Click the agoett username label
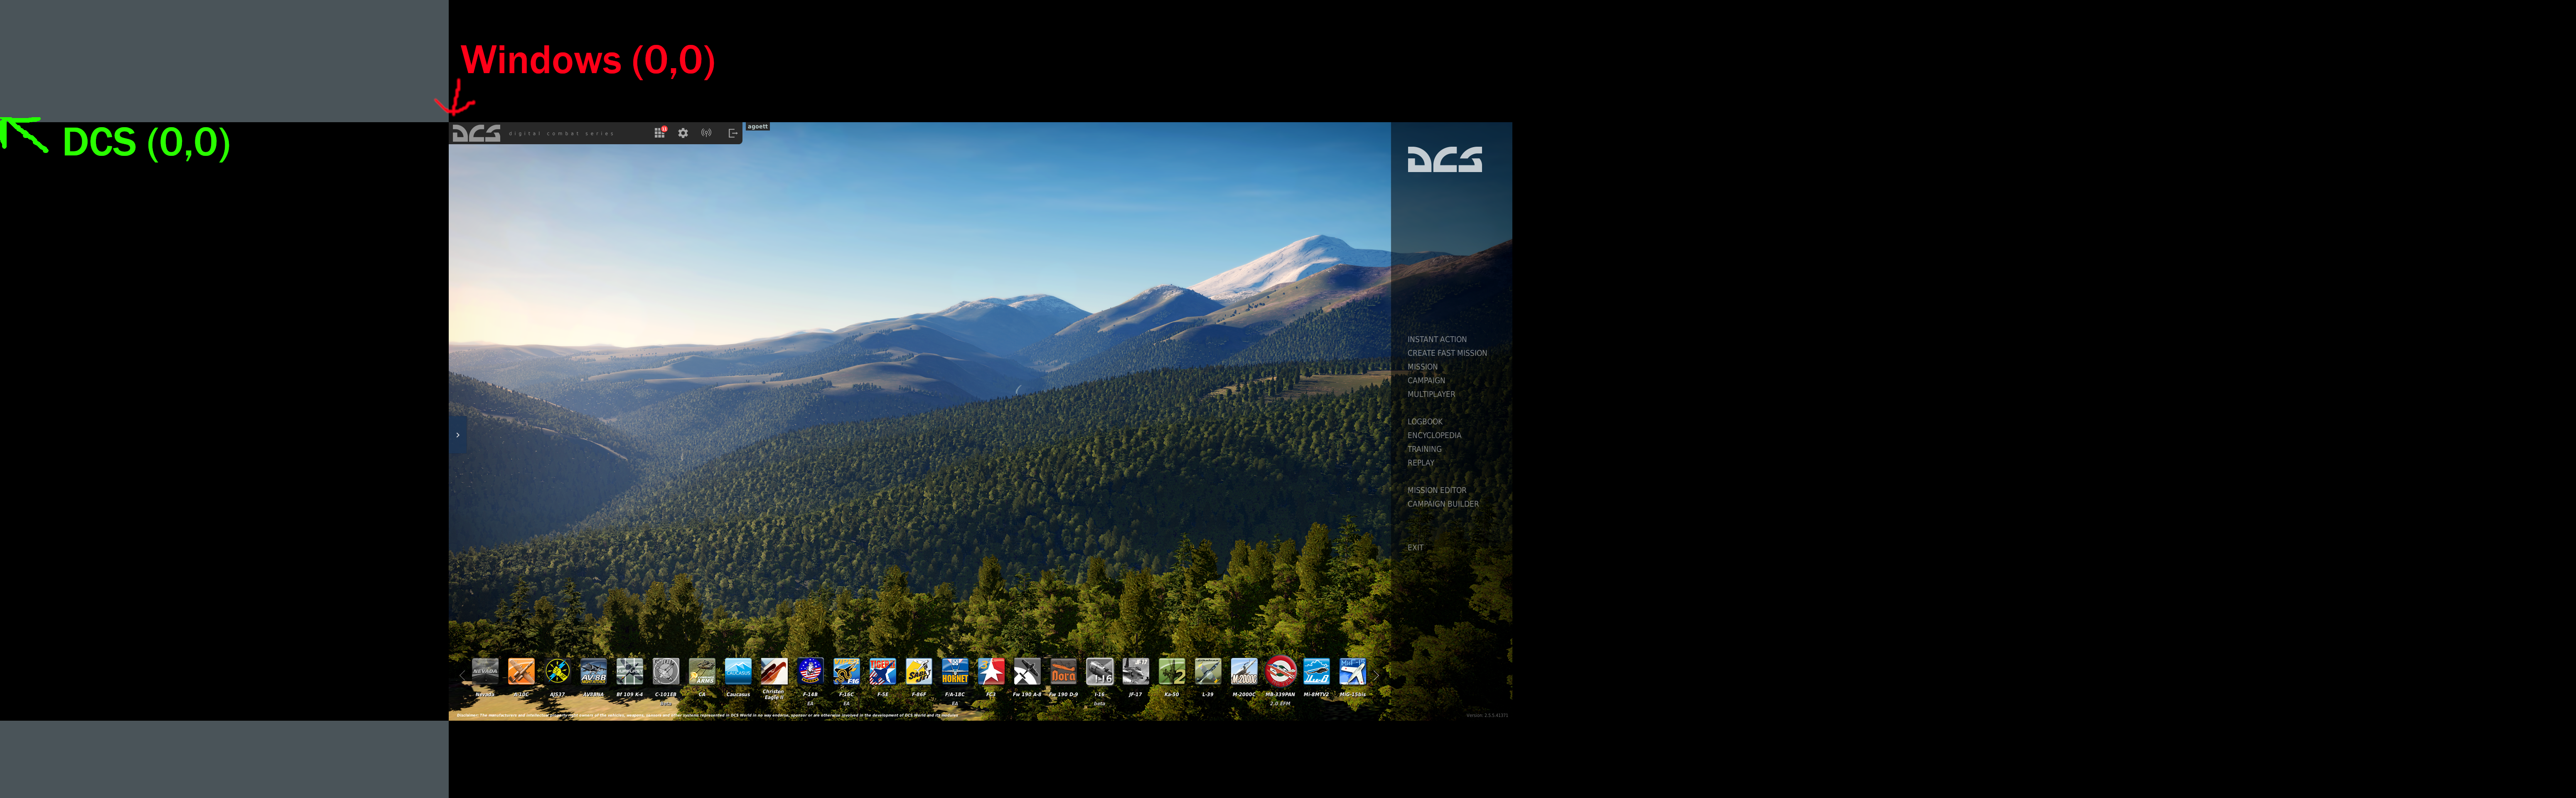The image size is (2576, 798). [758, 127]
